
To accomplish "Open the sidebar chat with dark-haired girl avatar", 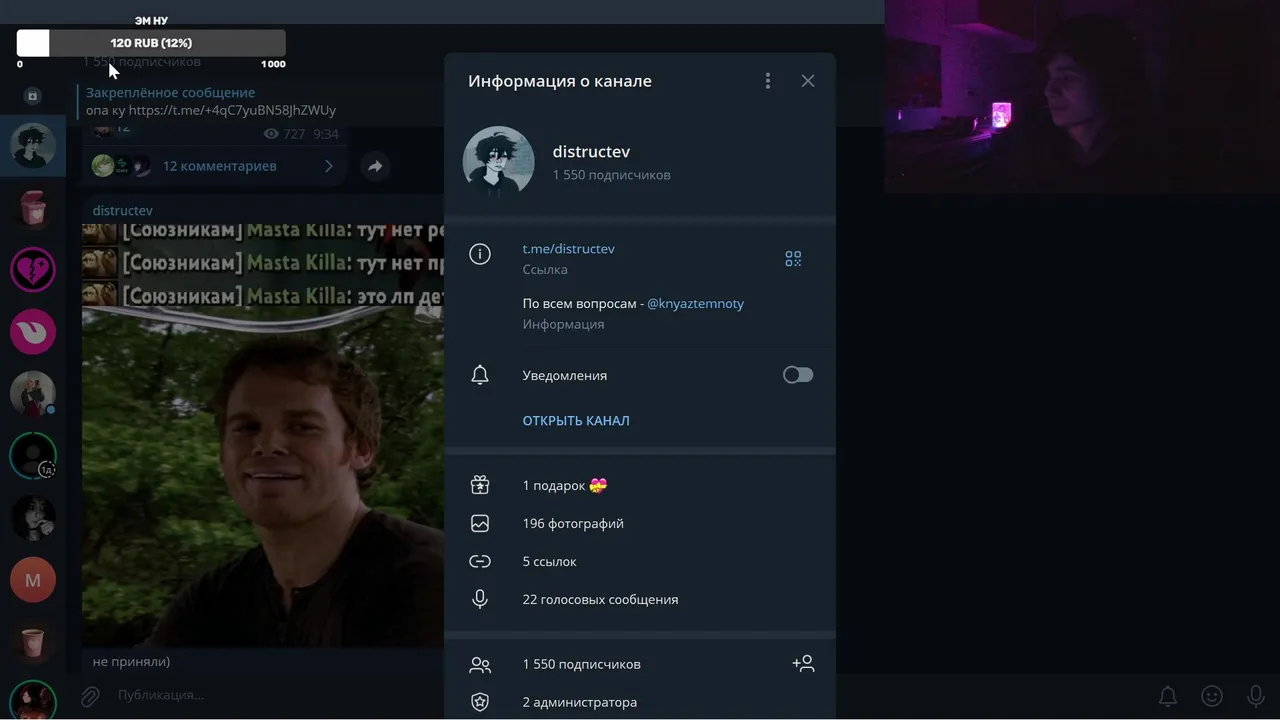I will (33, 518).
